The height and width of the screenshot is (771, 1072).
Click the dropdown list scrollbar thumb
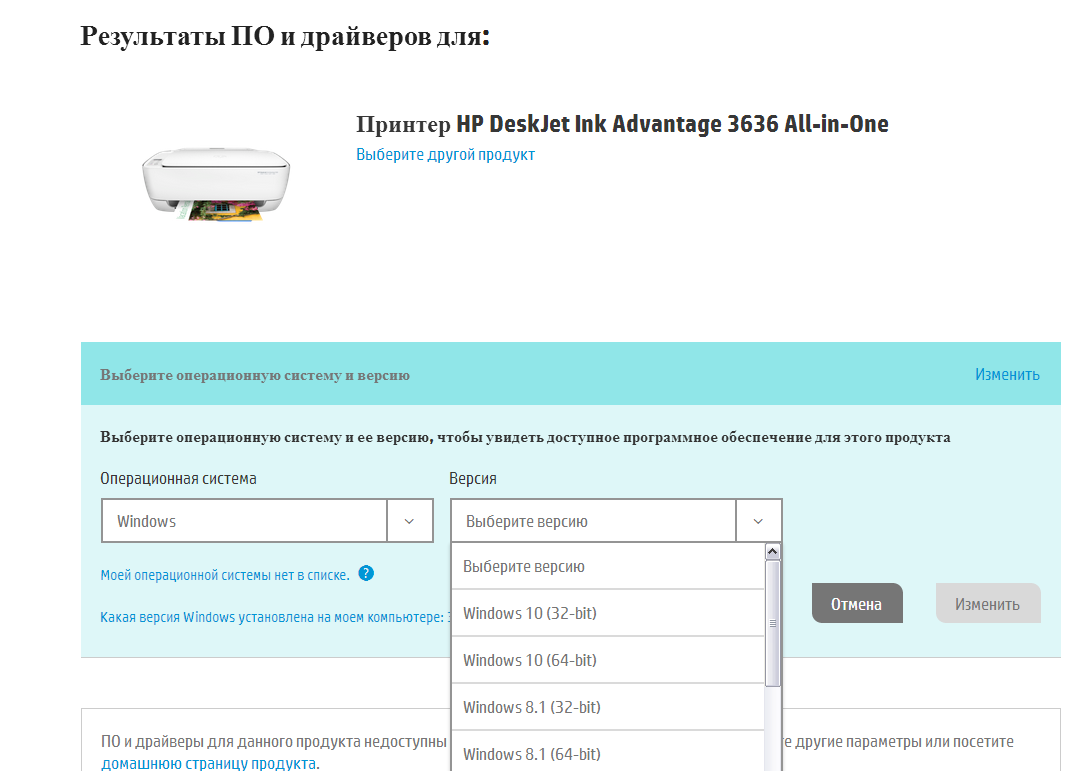coord(773,623)
